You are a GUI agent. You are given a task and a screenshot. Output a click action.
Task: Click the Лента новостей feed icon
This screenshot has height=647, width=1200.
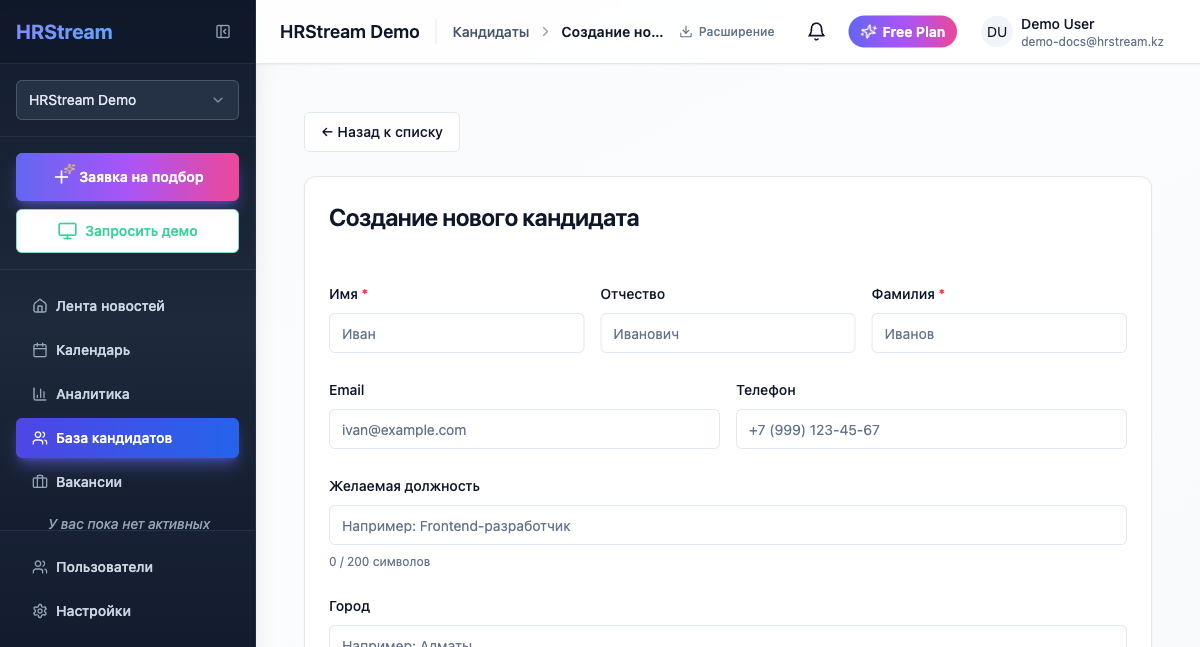point(38,306)
